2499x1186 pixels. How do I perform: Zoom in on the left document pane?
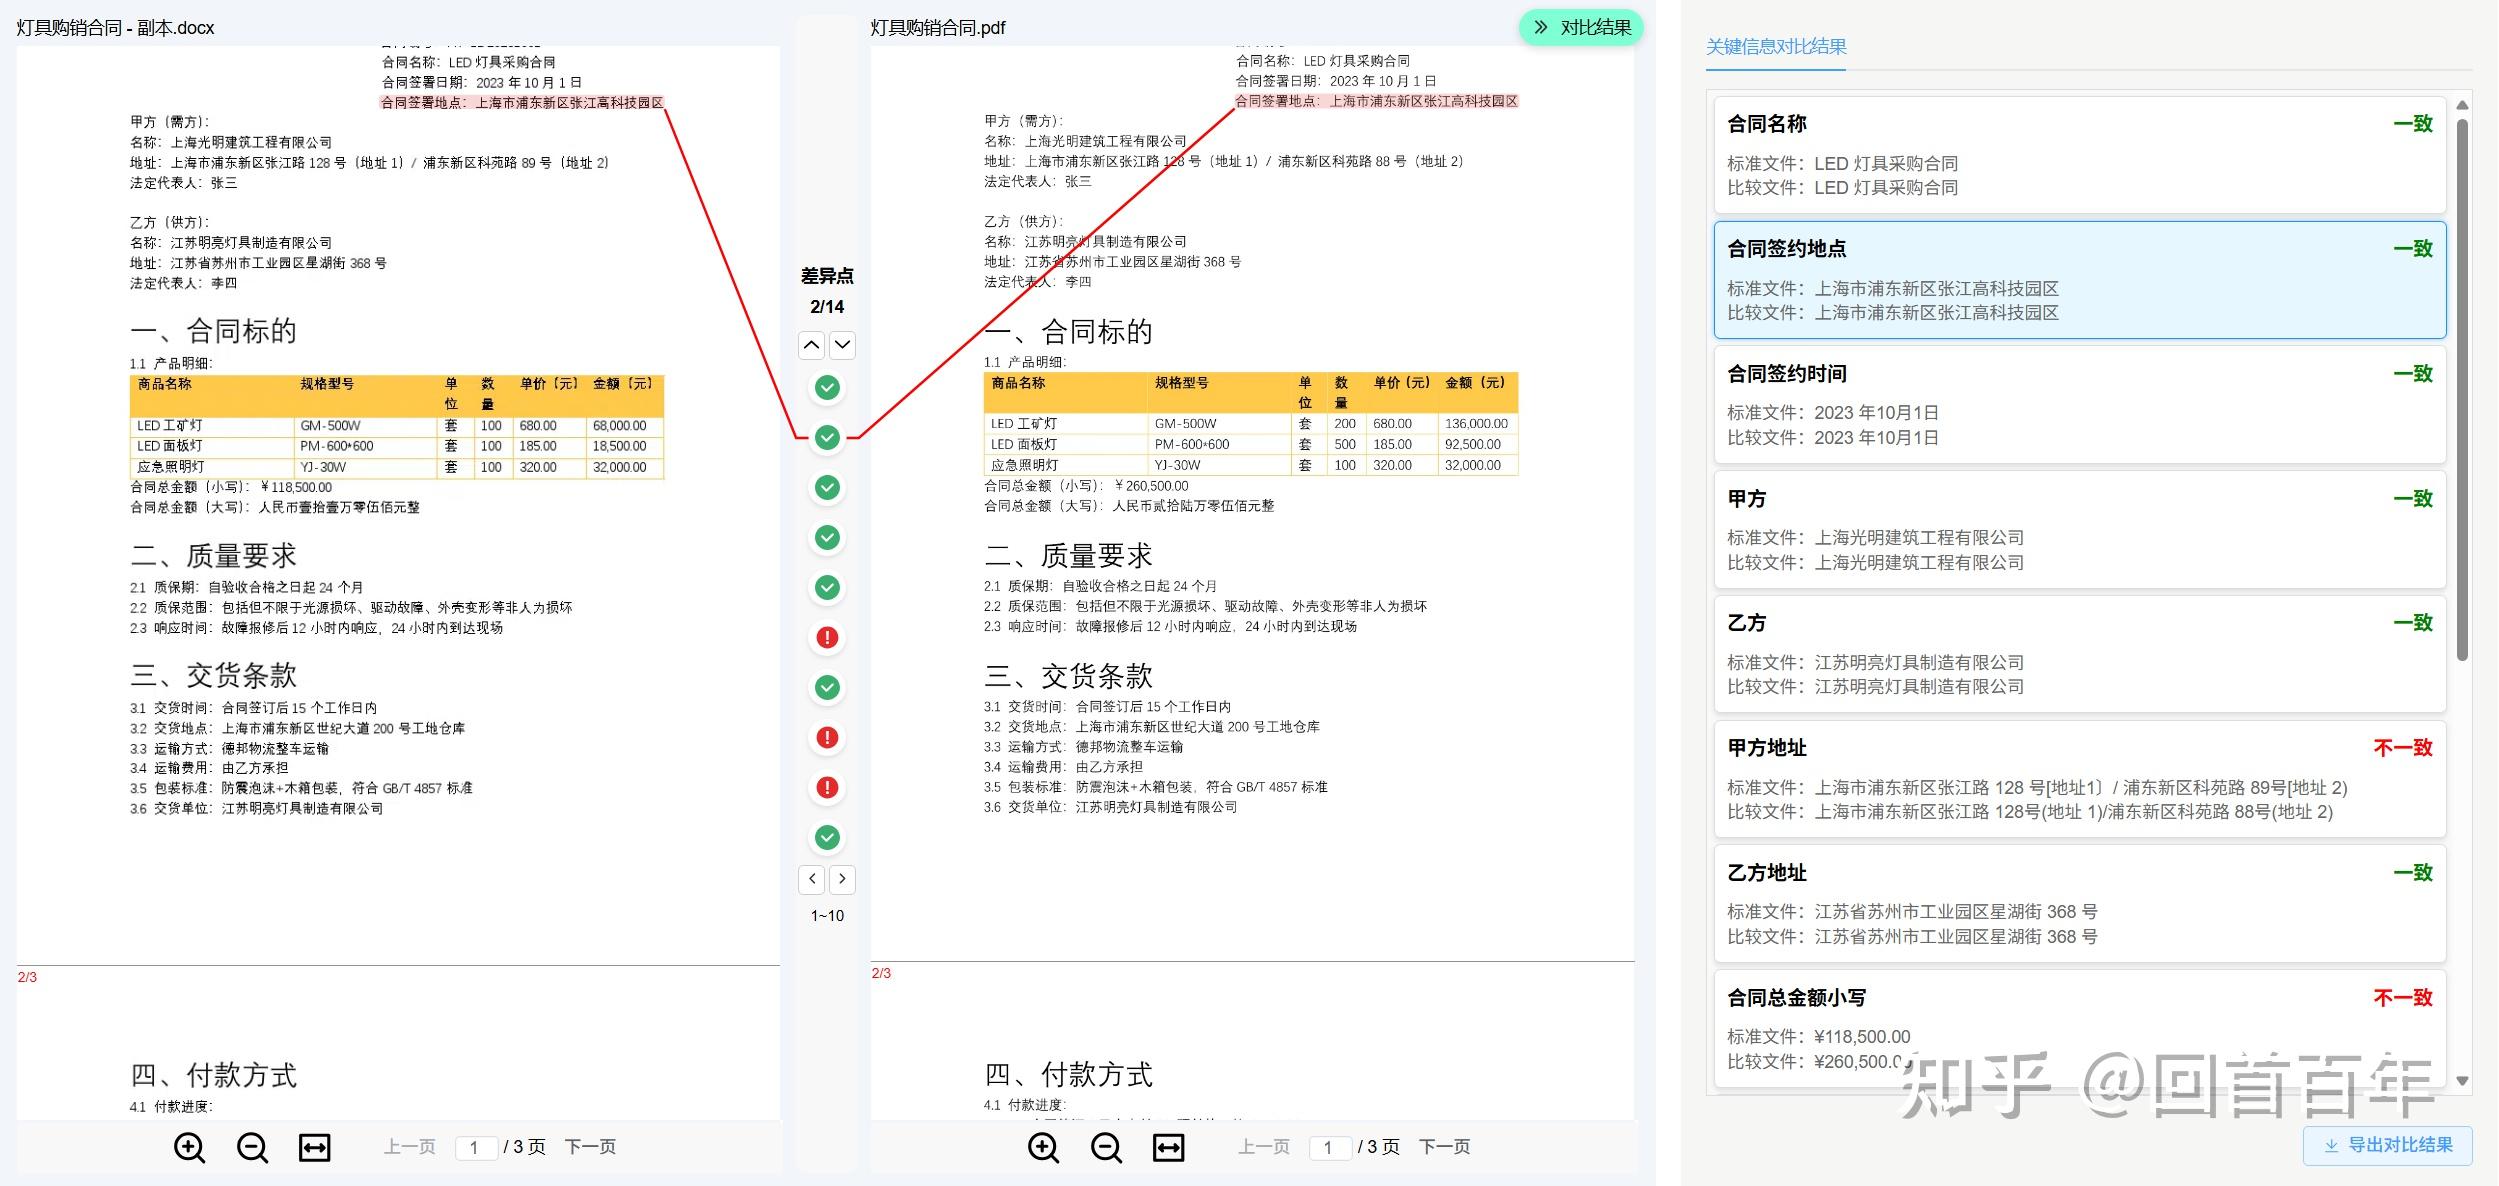[x=188, y=1147]
